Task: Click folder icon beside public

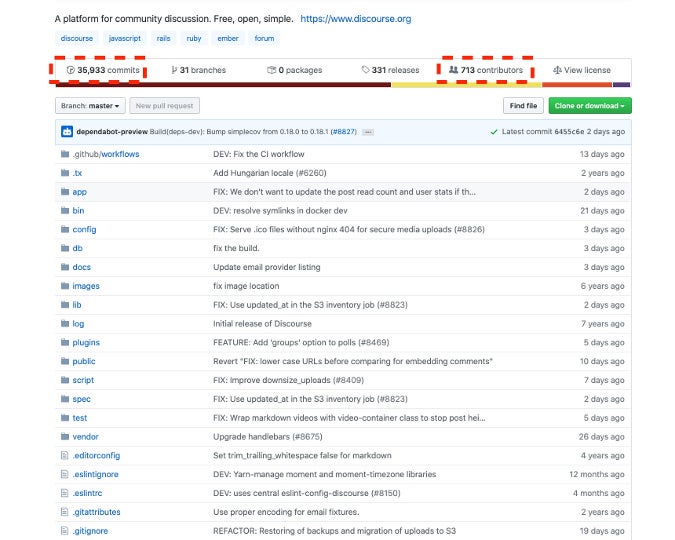Action: (x=65, y=361)
